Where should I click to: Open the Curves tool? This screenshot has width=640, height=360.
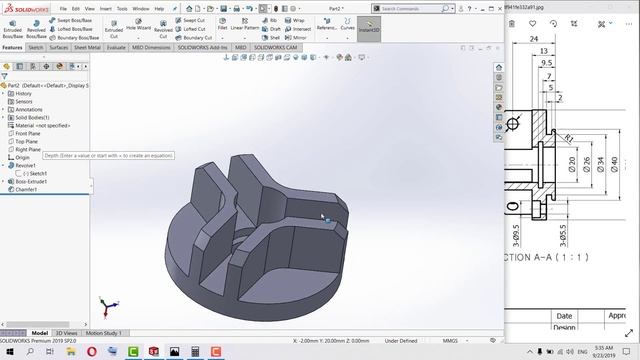(x=347, y=24)
